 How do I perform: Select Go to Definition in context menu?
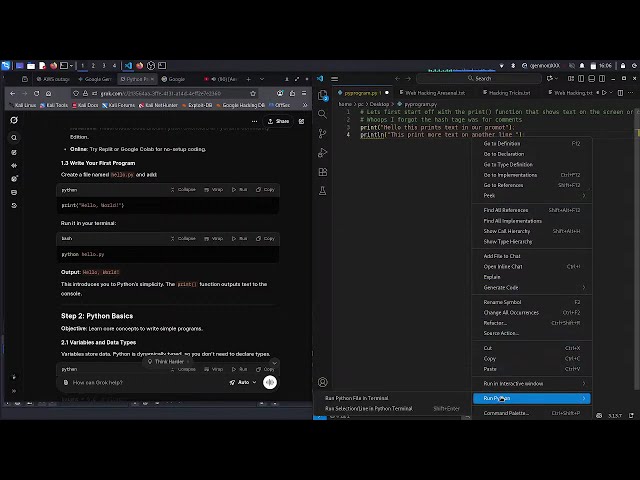tap(531, 144)
